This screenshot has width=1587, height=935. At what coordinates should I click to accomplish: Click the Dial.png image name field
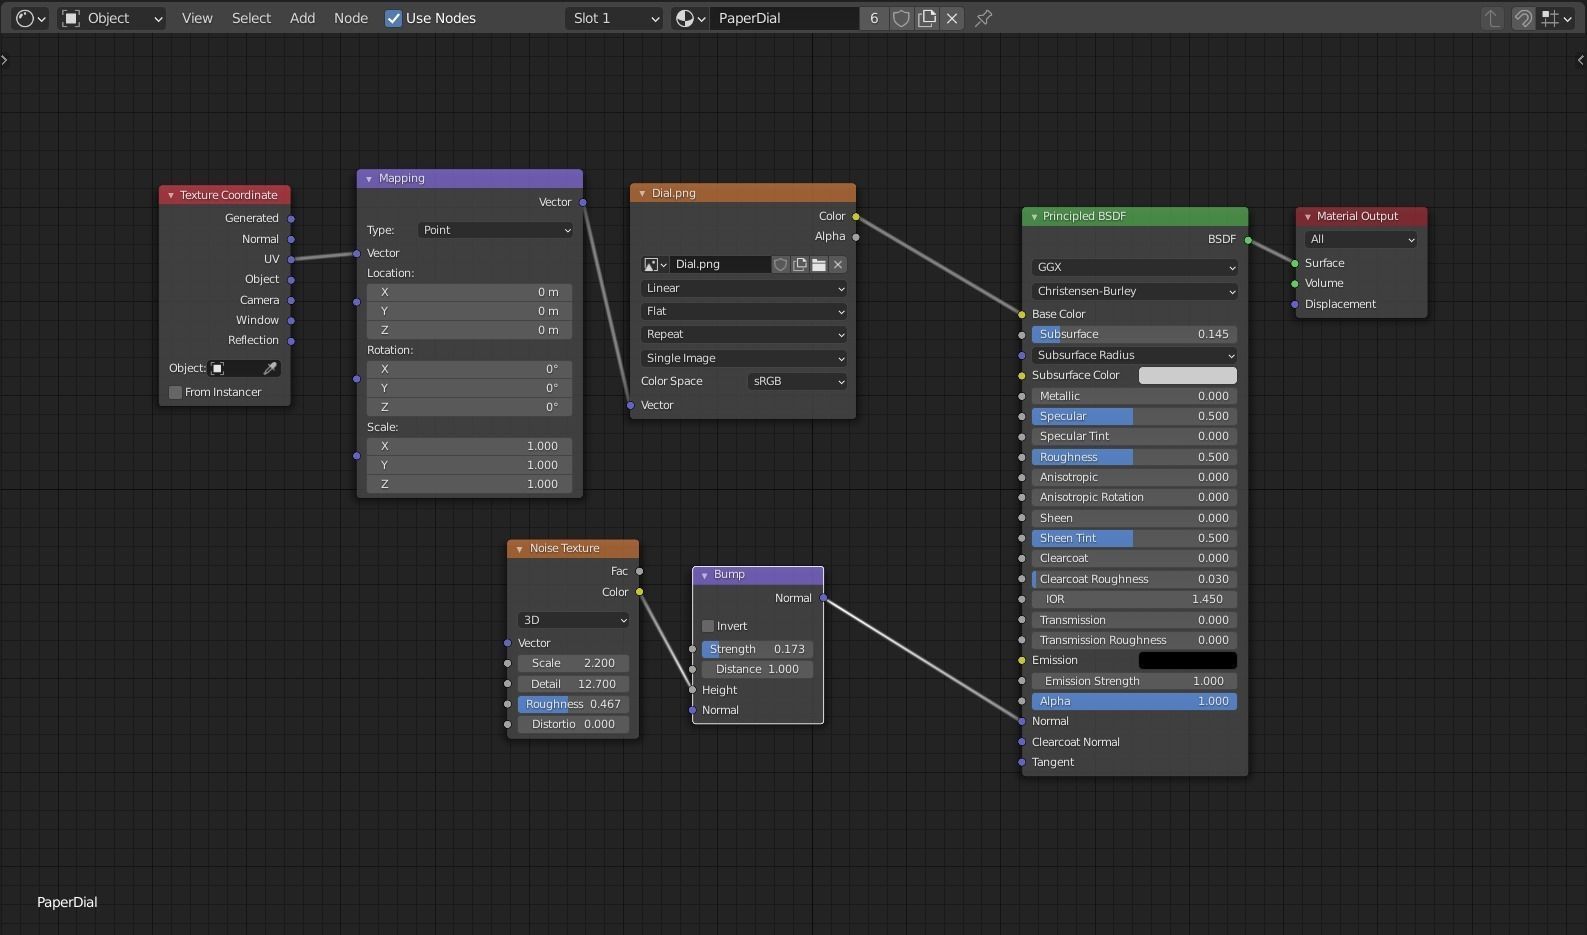click(720, 265)
